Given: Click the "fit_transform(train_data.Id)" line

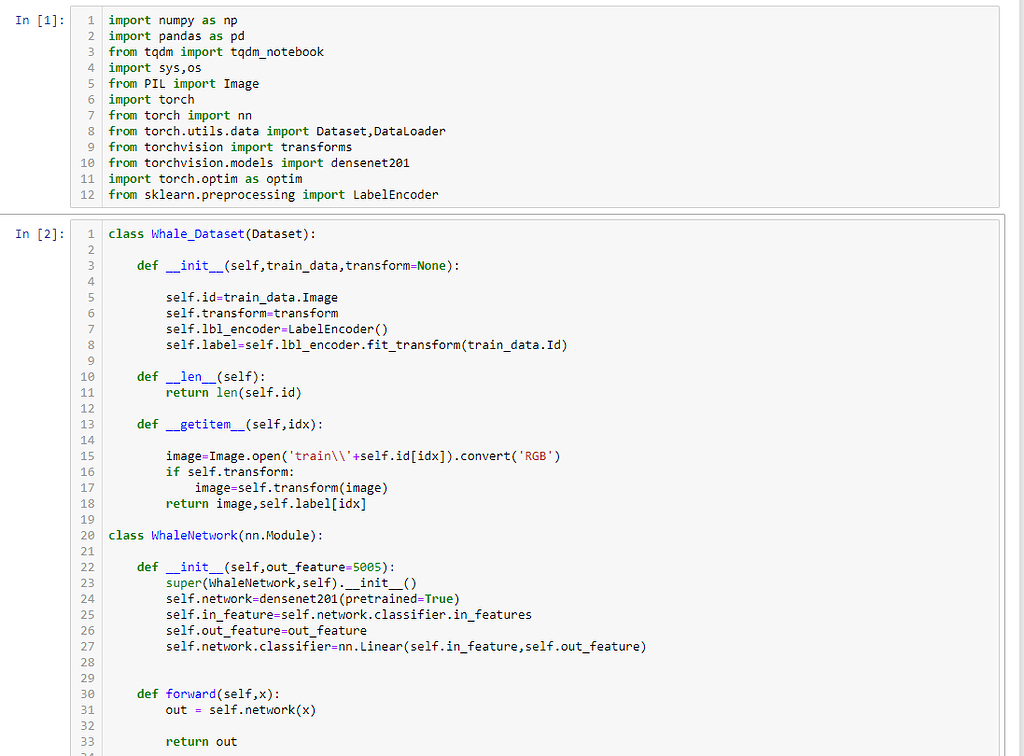Looking at the screenshot, I should (x=367, y=345).
